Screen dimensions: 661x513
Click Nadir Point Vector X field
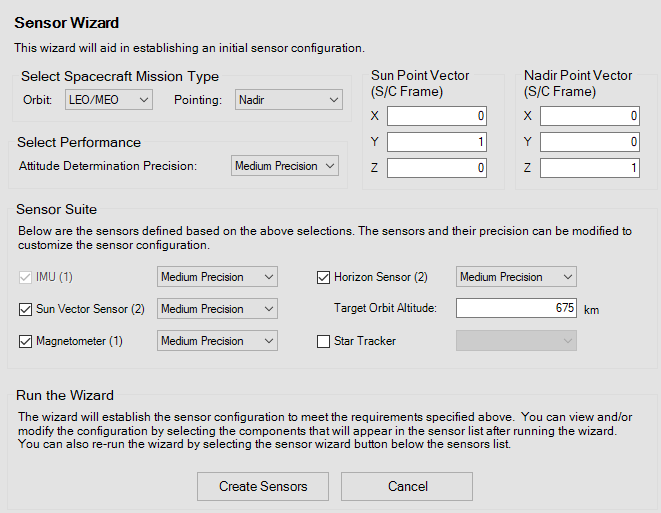pos(589,116)
